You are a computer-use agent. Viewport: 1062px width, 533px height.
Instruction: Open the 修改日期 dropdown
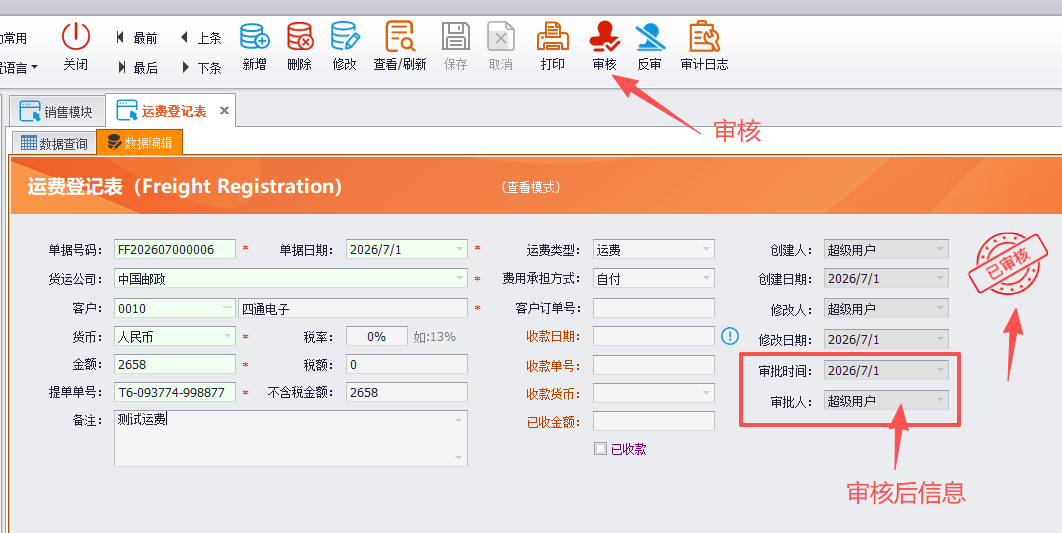coord(940,339)
